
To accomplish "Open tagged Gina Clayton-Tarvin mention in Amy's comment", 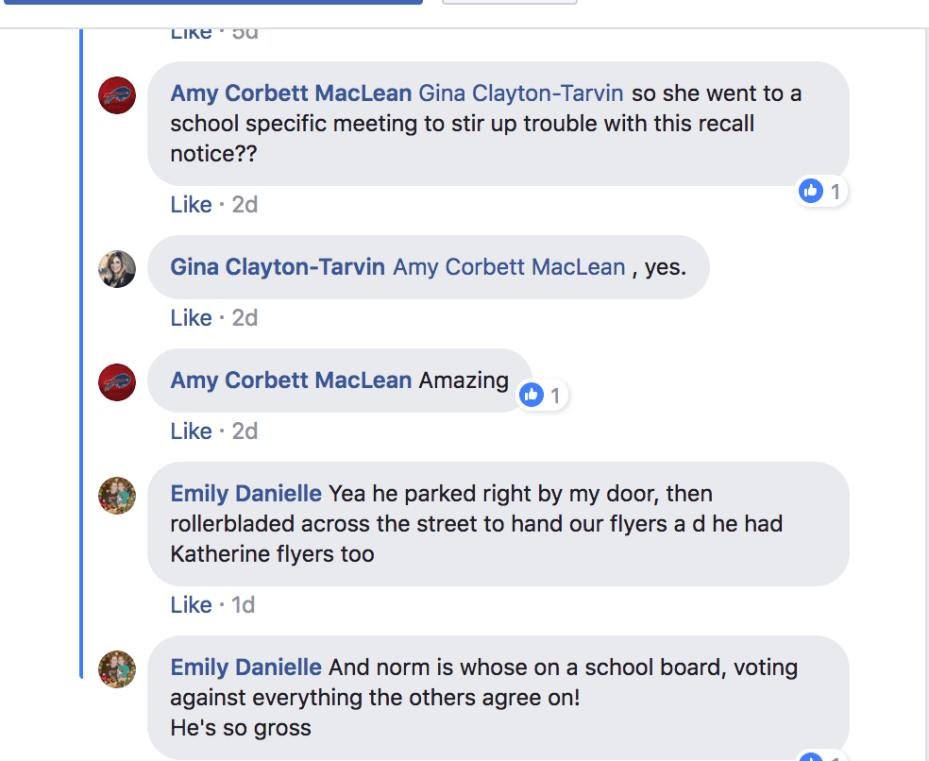I will click(520, 94).
